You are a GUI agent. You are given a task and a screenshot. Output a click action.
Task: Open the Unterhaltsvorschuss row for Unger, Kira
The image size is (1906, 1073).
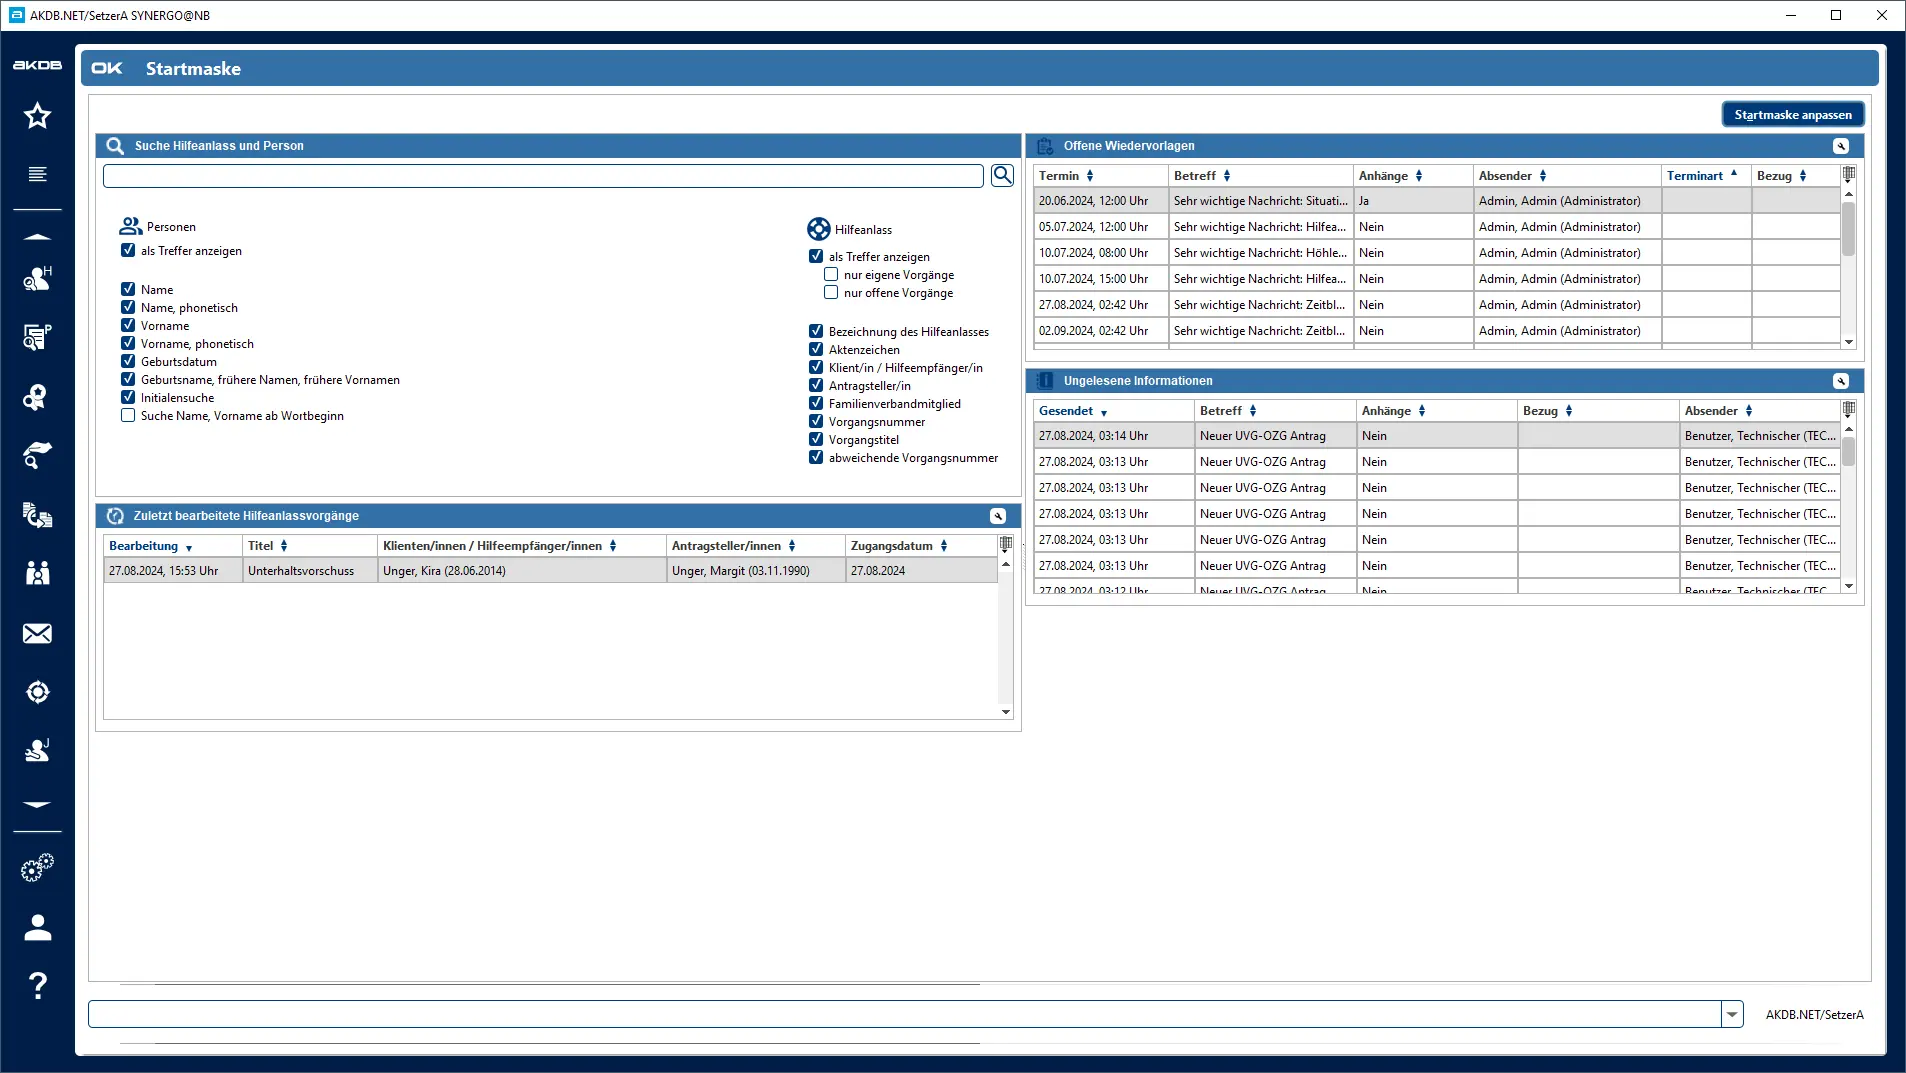300,571
